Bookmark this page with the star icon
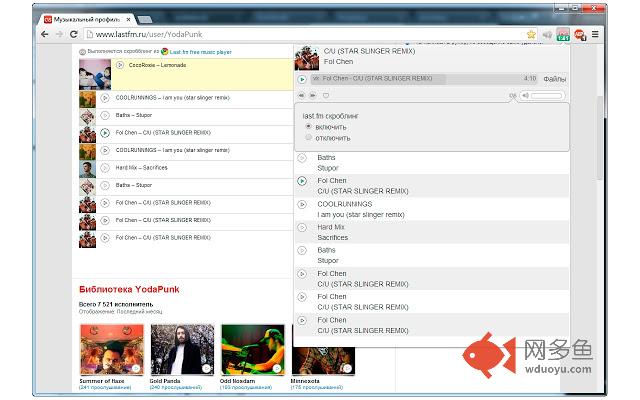 [531, 34]
